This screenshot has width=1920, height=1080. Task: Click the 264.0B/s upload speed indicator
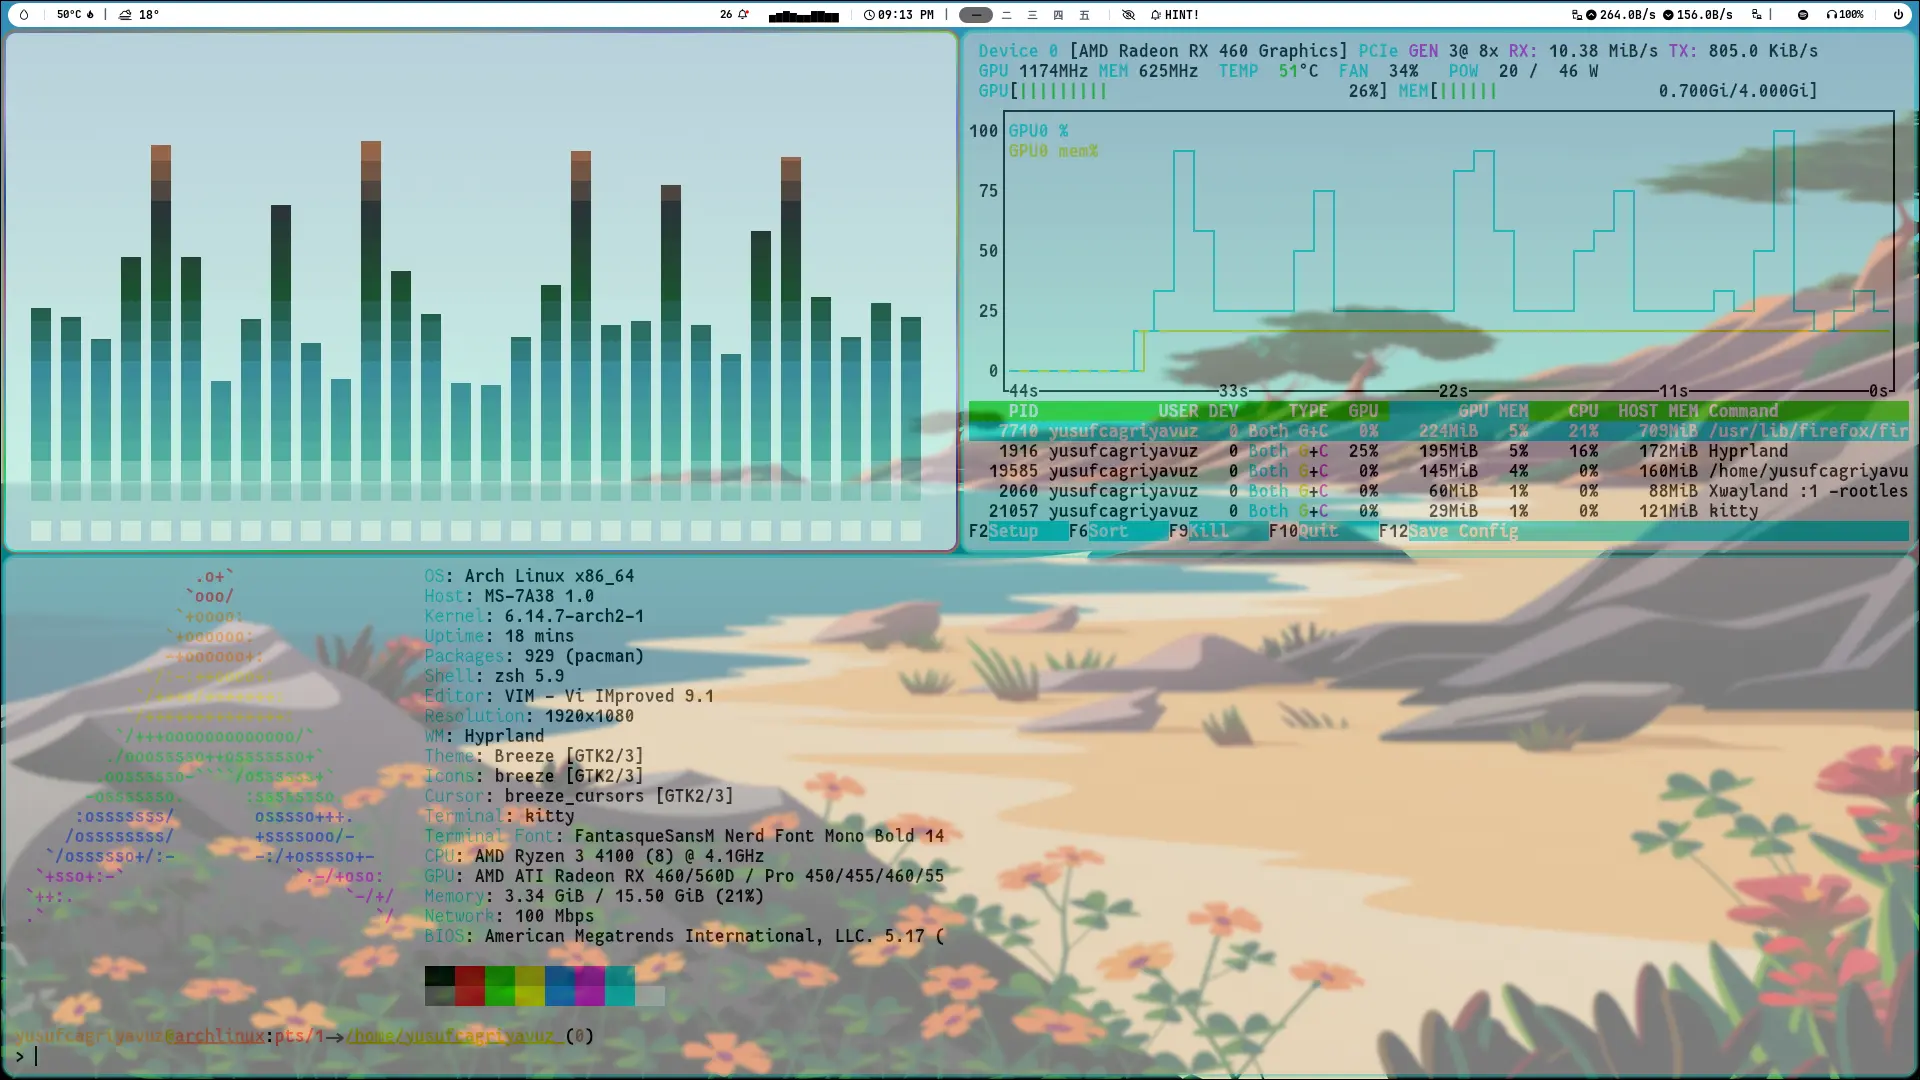coord(1621,15)
